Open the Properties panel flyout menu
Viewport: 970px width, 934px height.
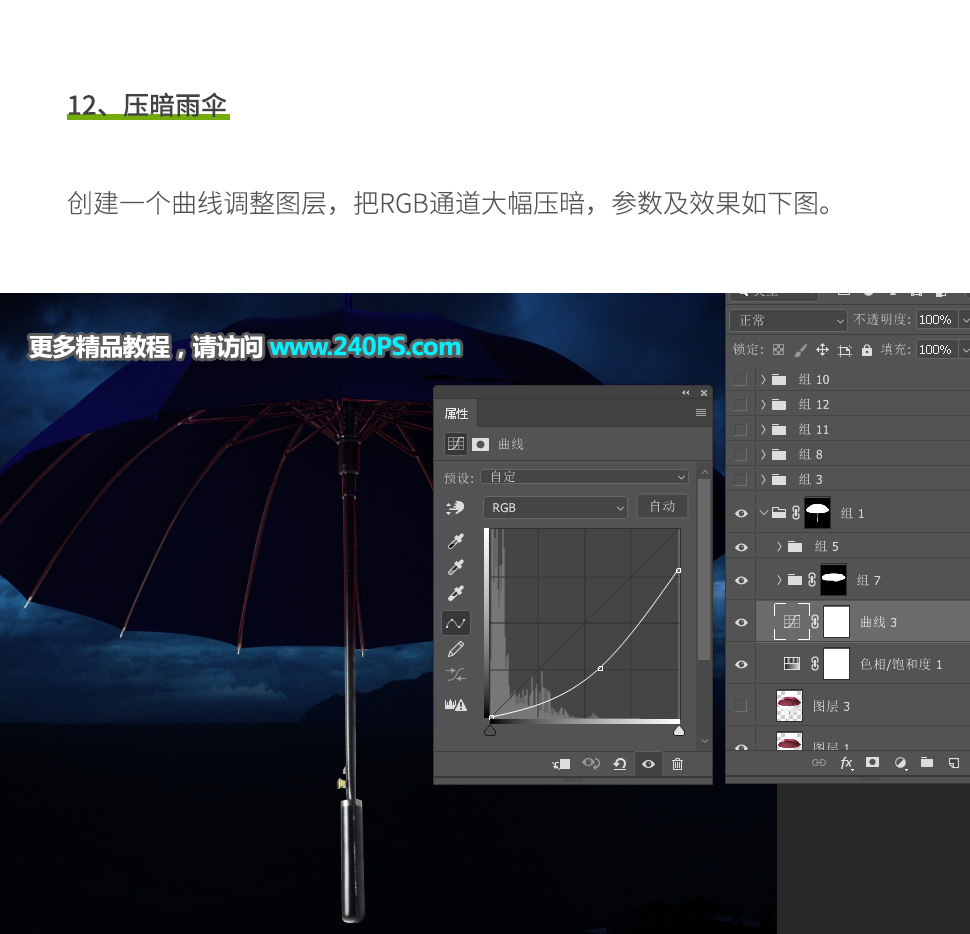pos(700,412)
